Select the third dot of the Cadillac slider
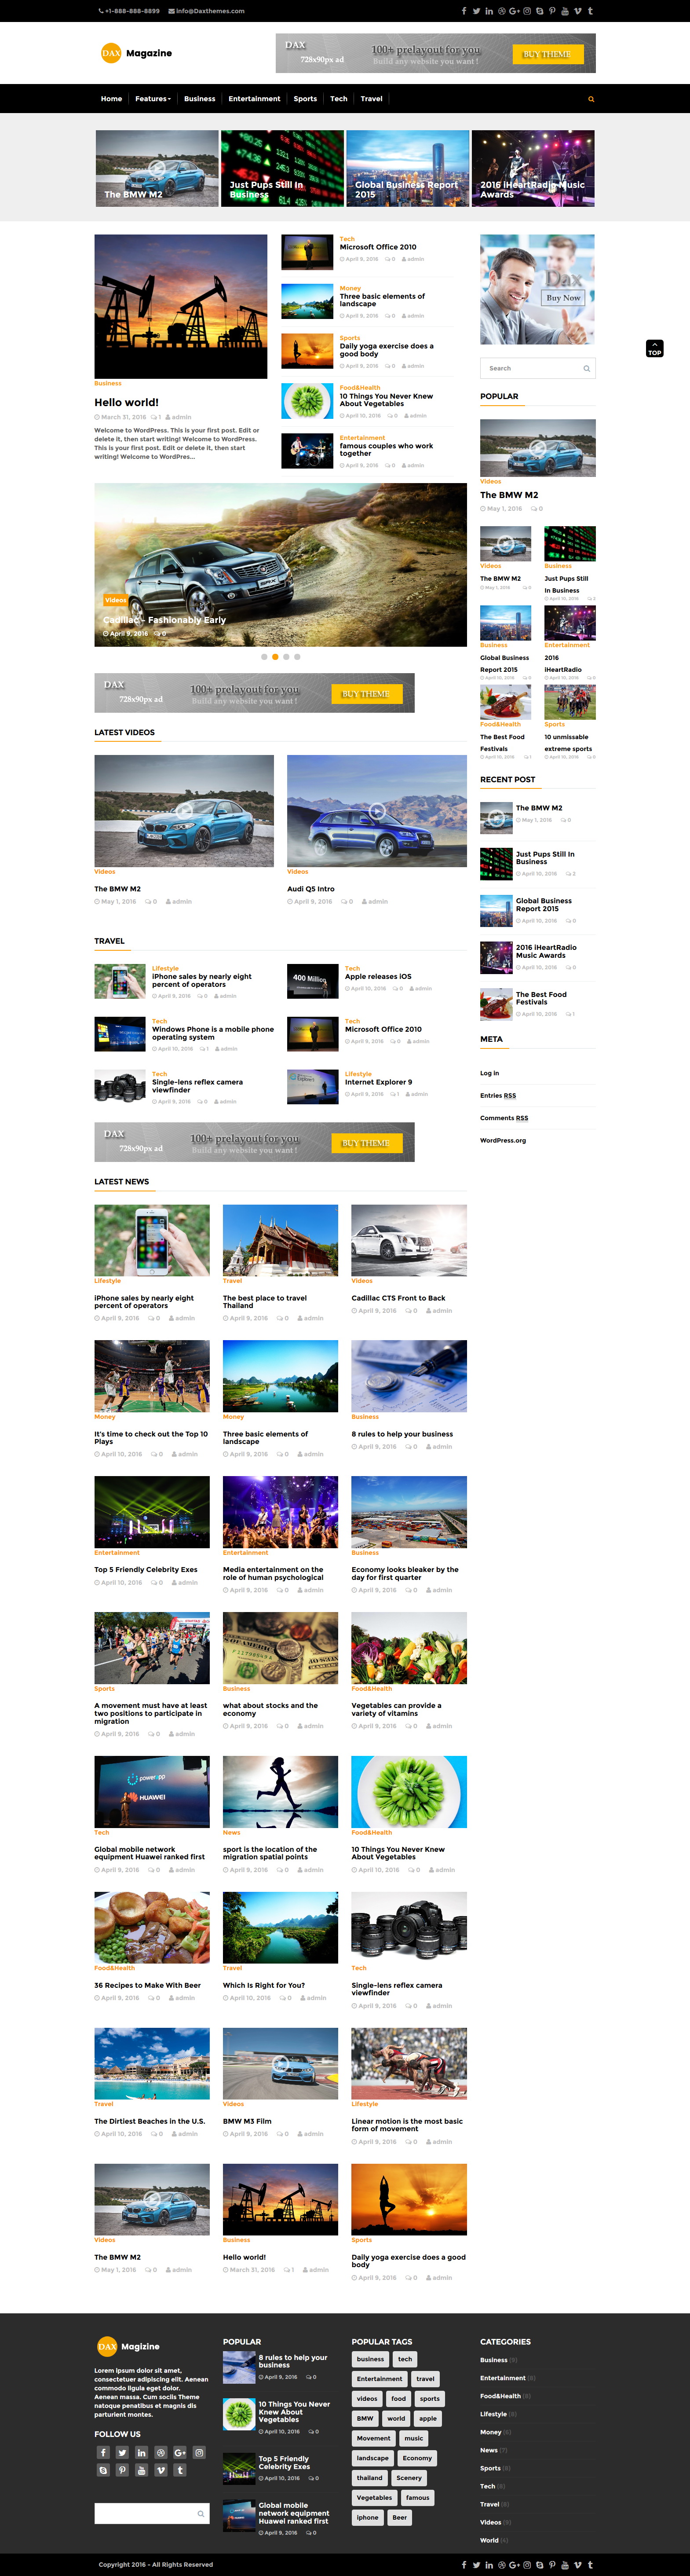Screen dimensions: 690x2576 [x=286, y=657]
